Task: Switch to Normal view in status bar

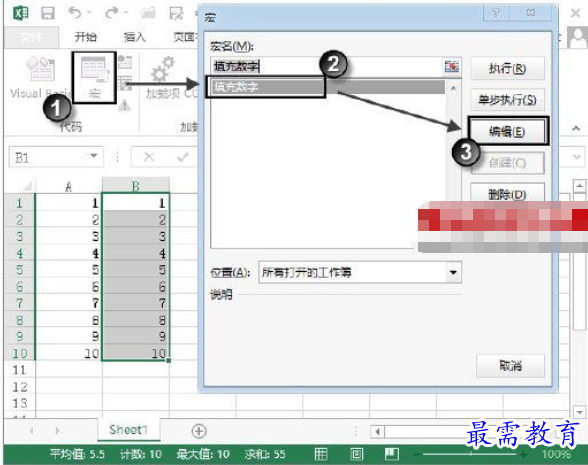Action: [321, 454]
